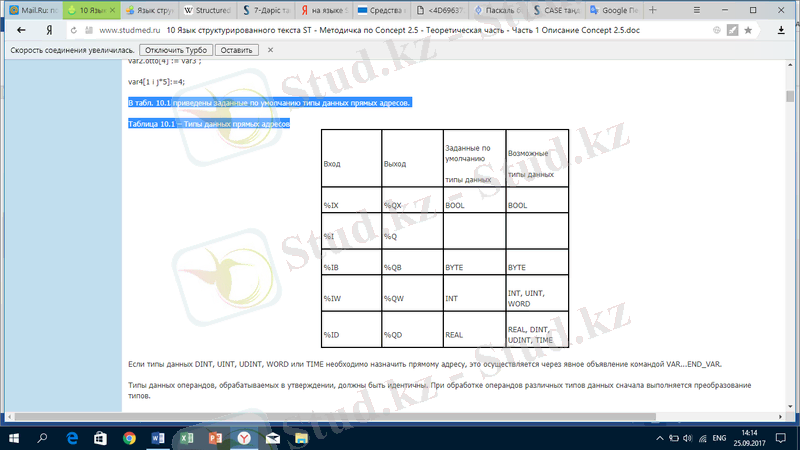The image size is (800, 450).
Task: Click the 'var4[1 i j*5]:=4;' line
Action: [x=156, y=82]
